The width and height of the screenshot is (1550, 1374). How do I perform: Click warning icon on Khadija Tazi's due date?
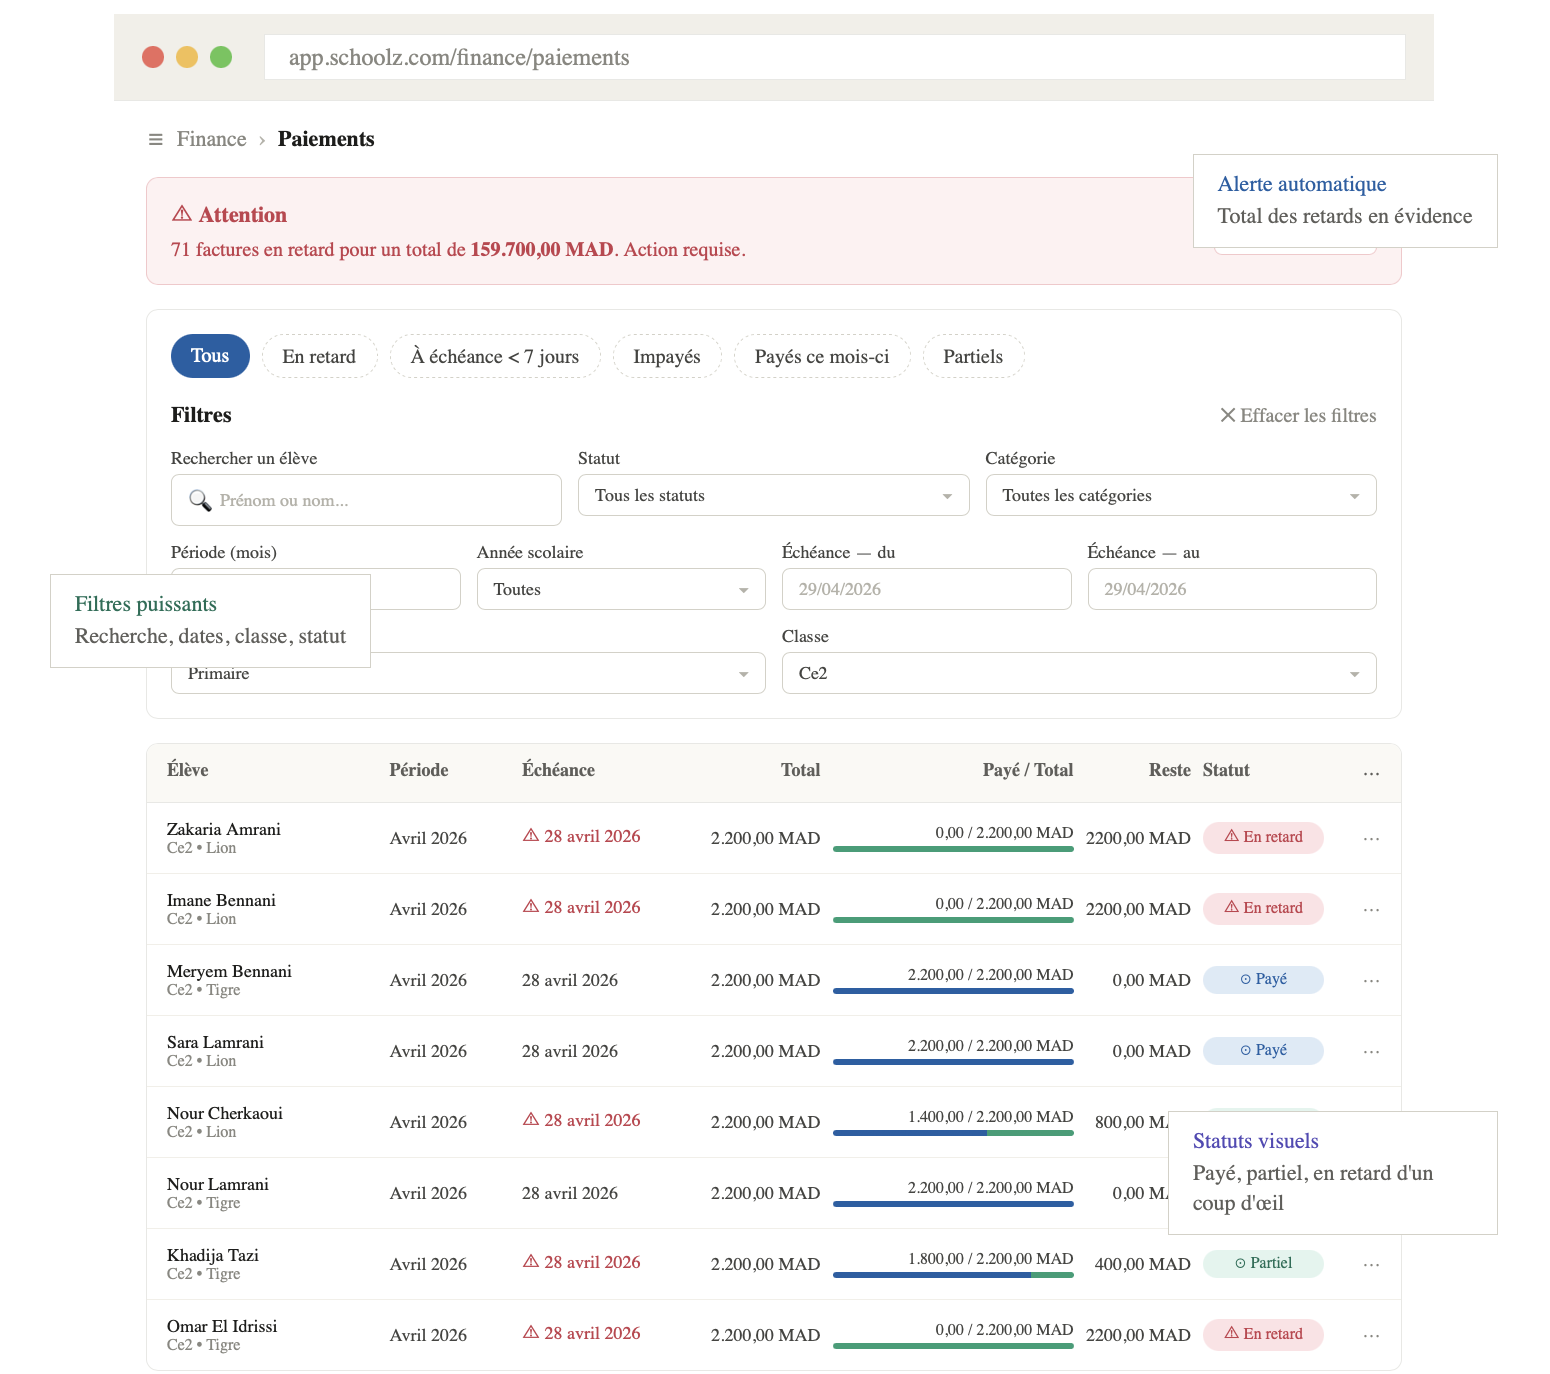pyautogui.click(x=531, y=1261)
